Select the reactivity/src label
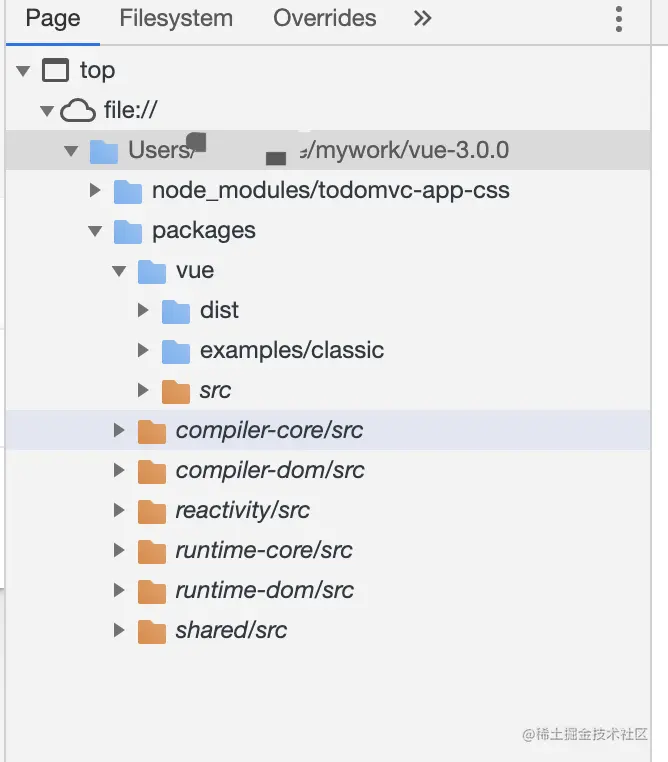Viewport: 668px width, 762px height. coord(242,510)
